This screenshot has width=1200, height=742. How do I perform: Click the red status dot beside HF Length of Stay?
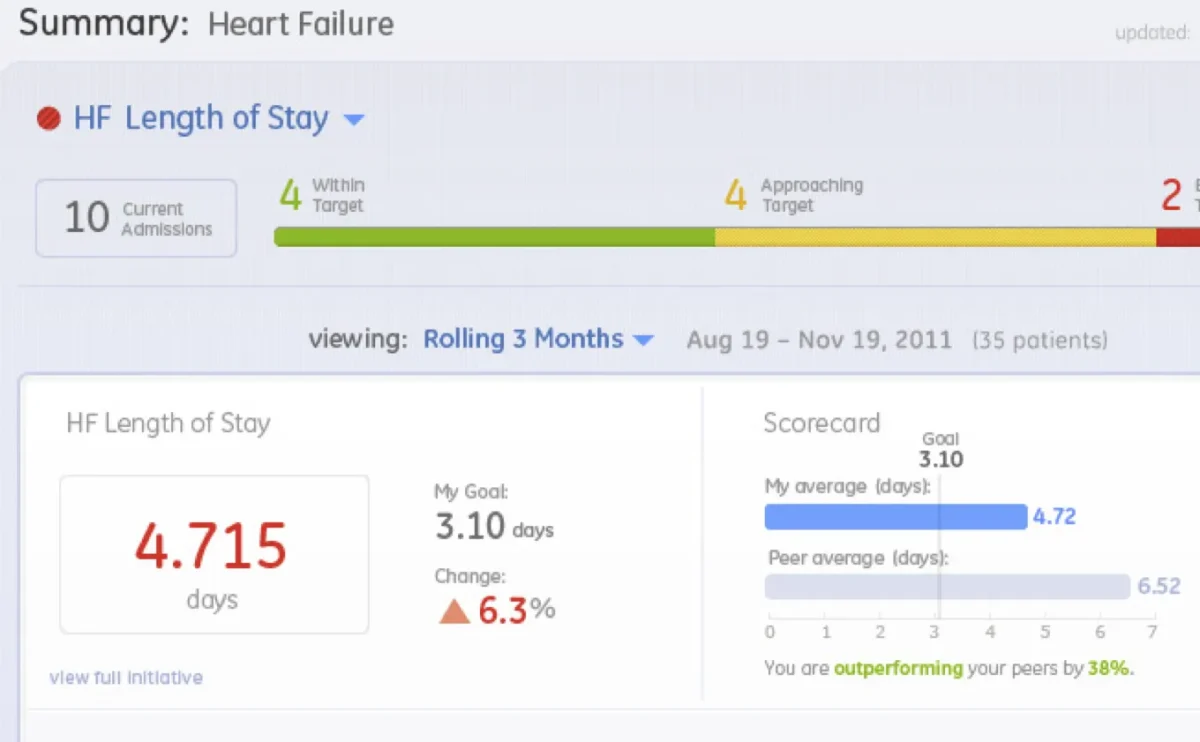[49, 119]
